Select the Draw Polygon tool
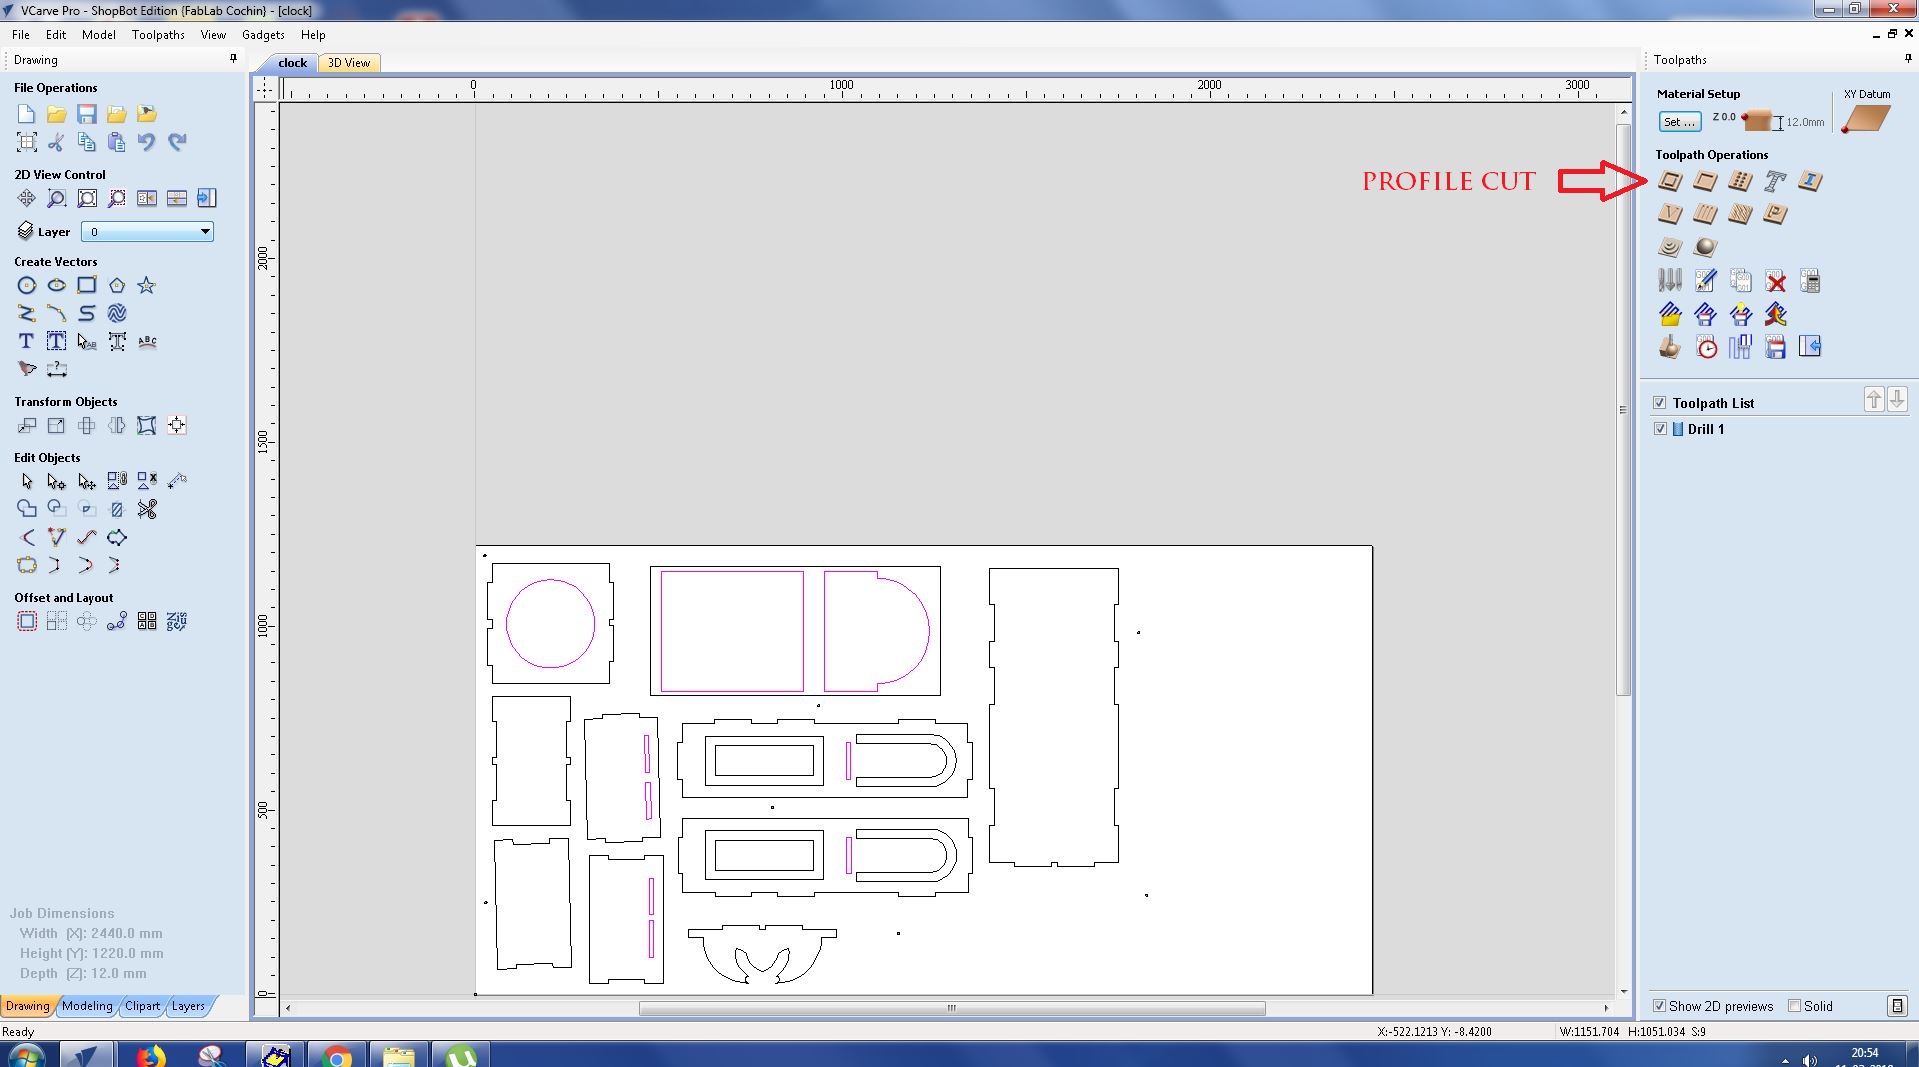This screenshot has height=1067, width=1919. pos(117,286)
